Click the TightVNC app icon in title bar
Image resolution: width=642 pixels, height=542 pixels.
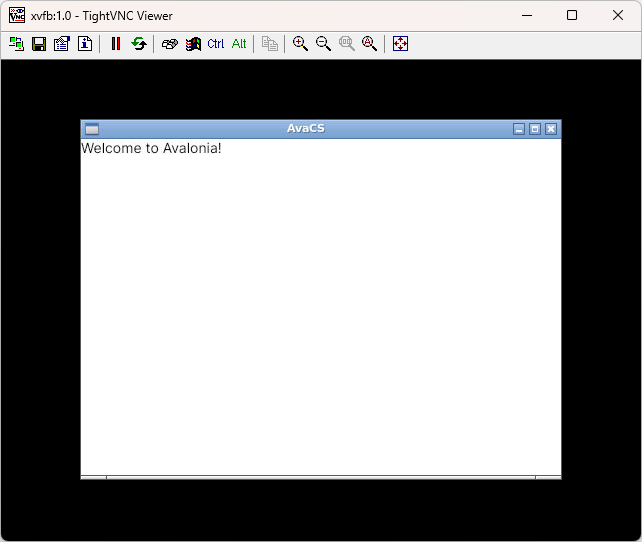pos(17,15)
